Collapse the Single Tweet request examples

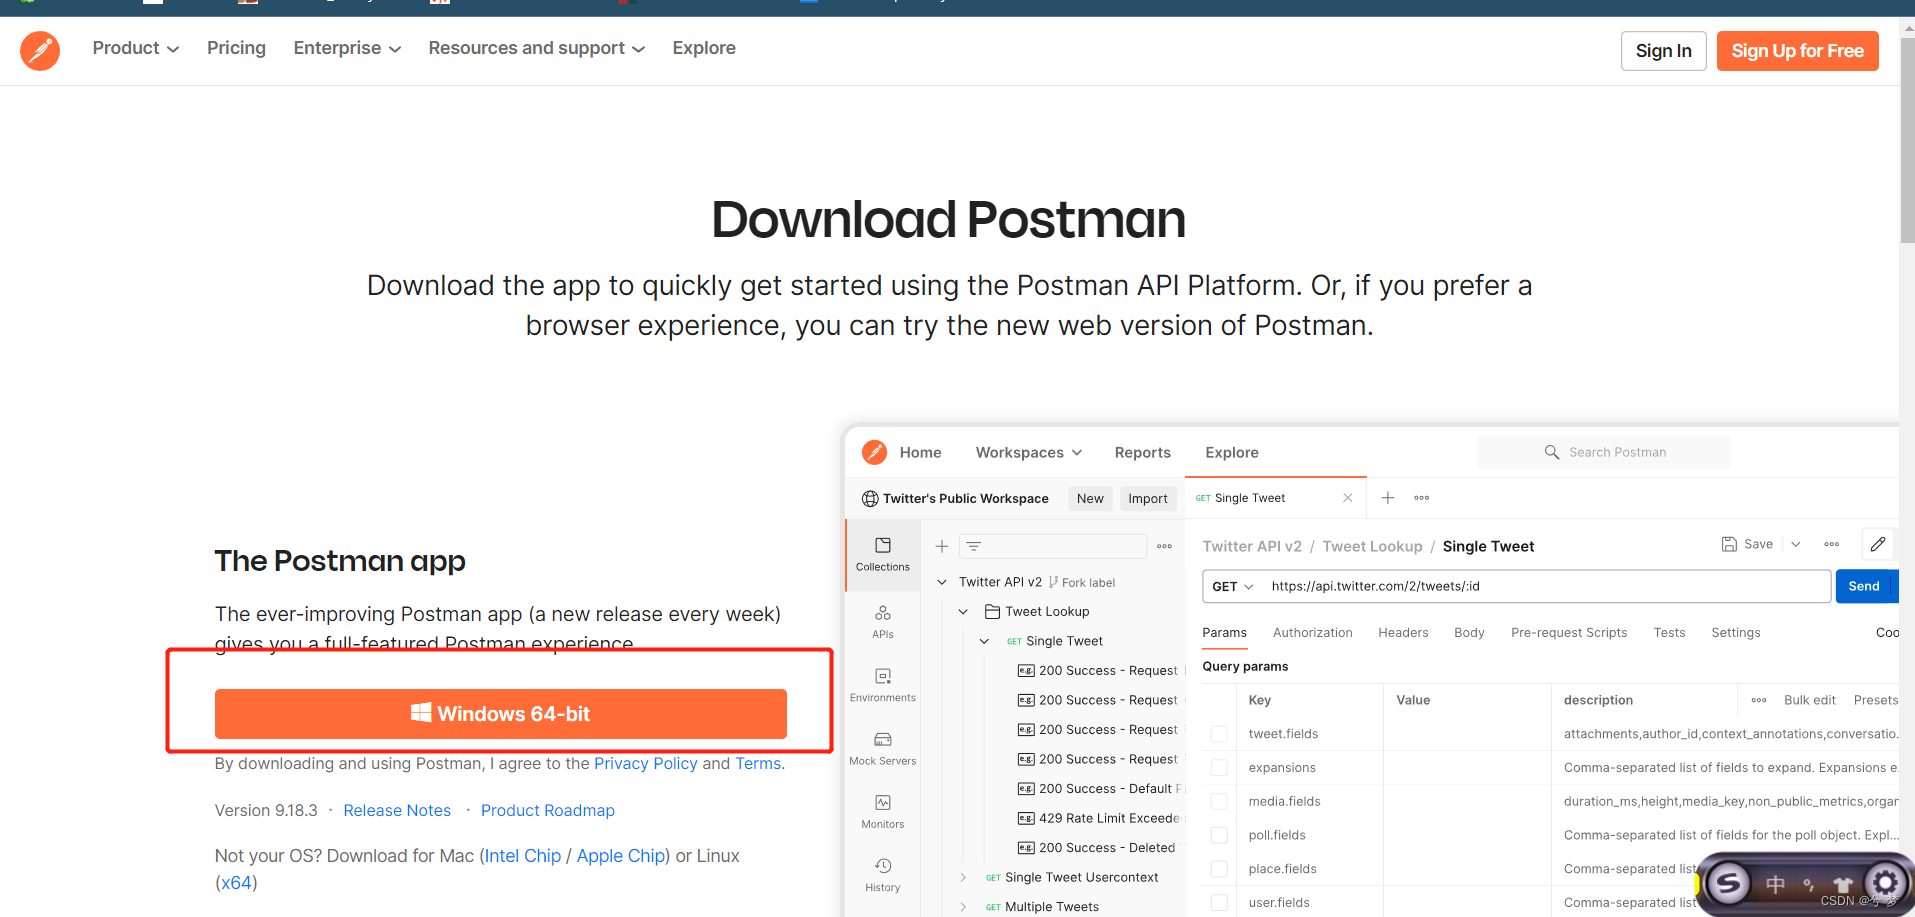(984, 641)
